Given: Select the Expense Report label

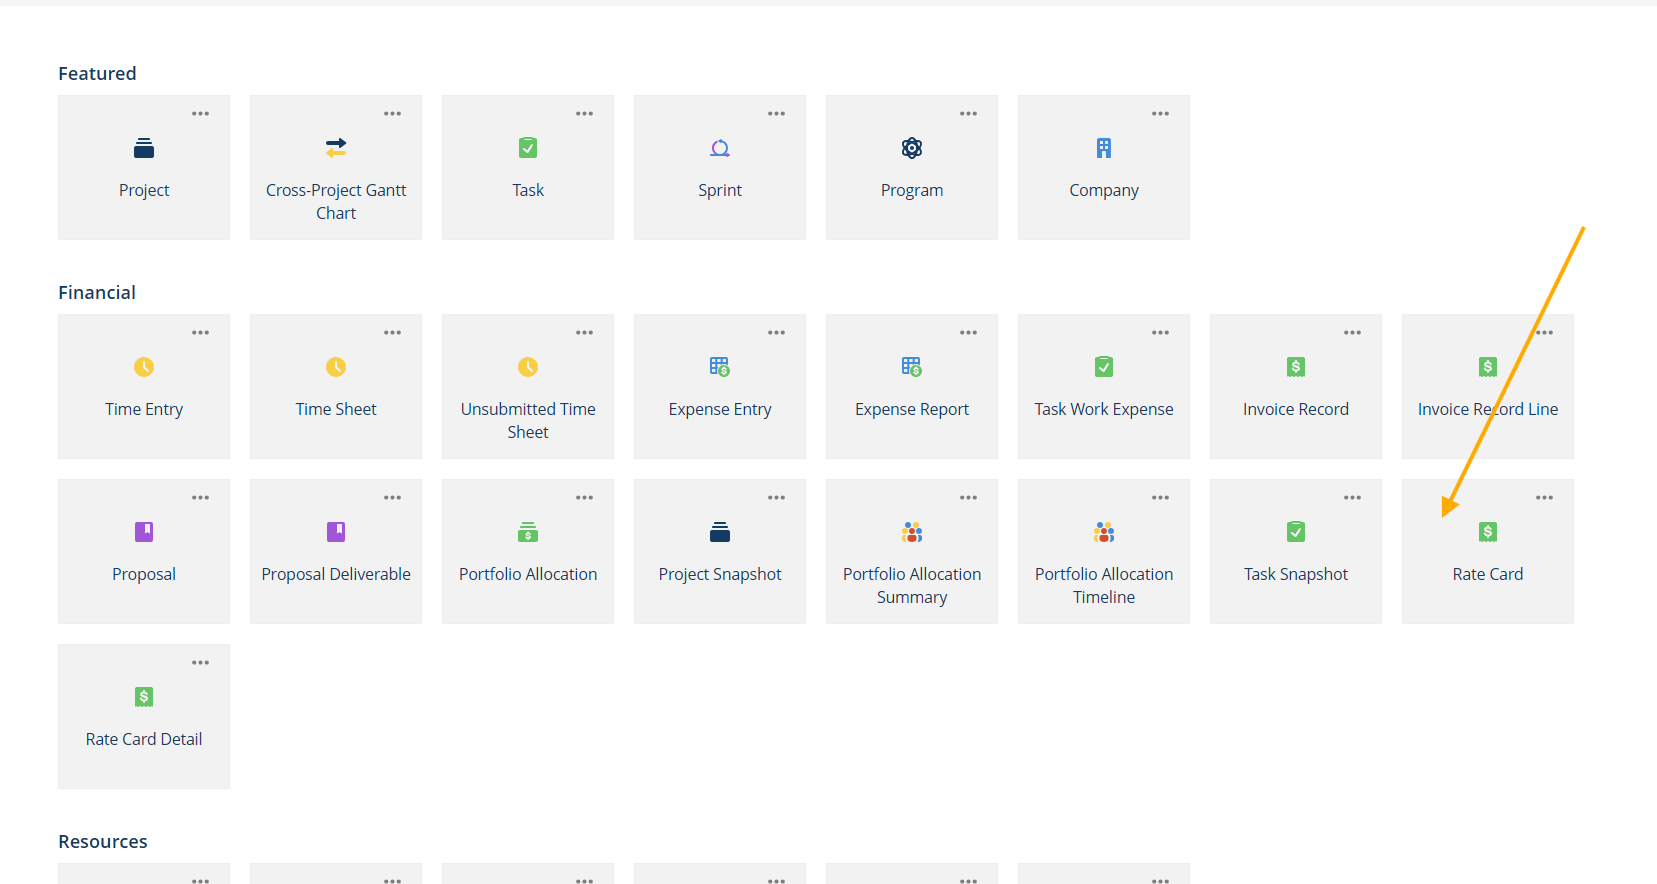Looking at the screenshot, I should (912, 409).
